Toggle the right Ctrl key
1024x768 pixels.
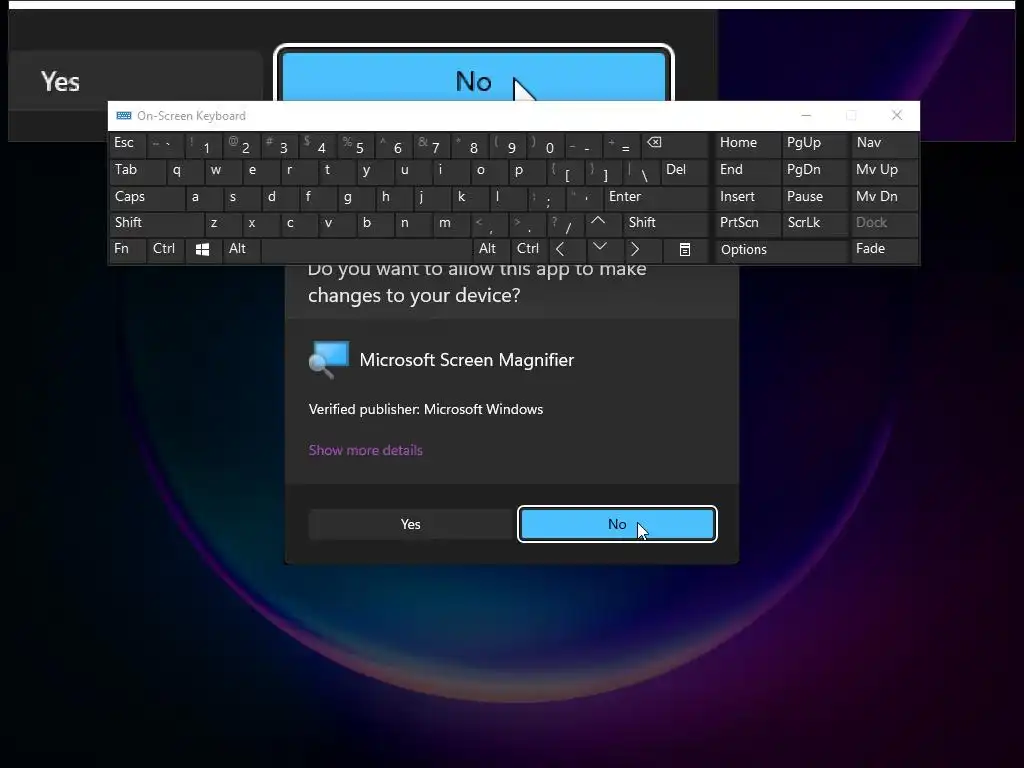(x=528, y=249)
